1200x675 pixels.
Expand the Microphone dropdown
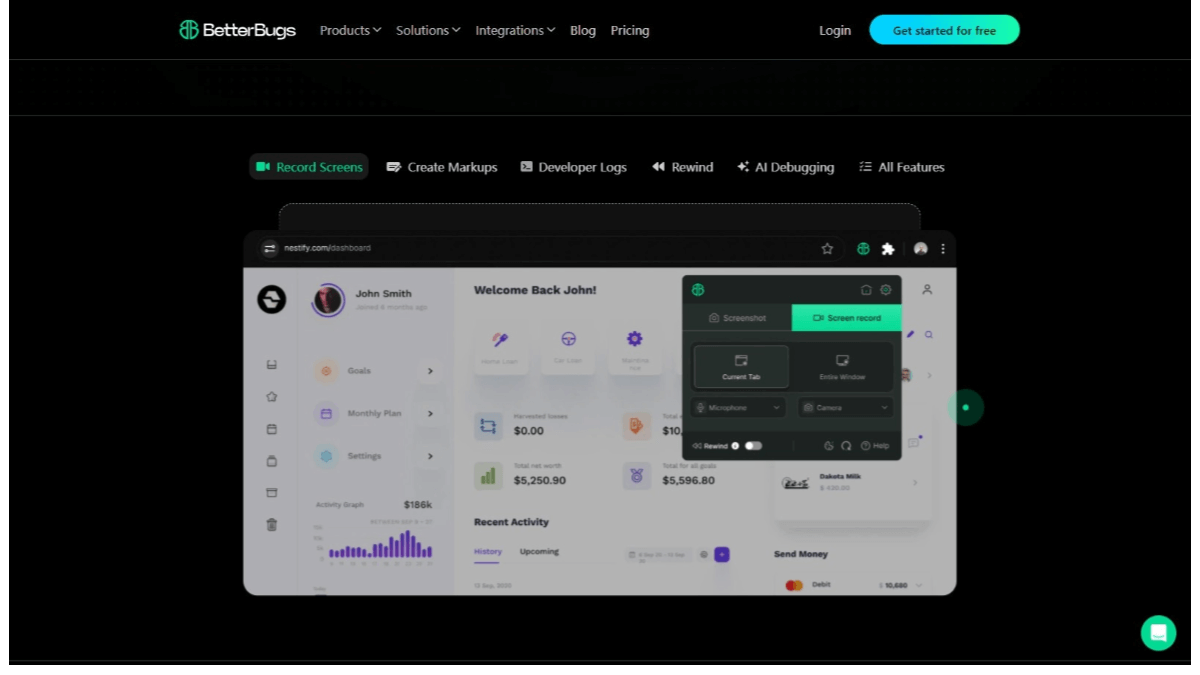(738, 408)
